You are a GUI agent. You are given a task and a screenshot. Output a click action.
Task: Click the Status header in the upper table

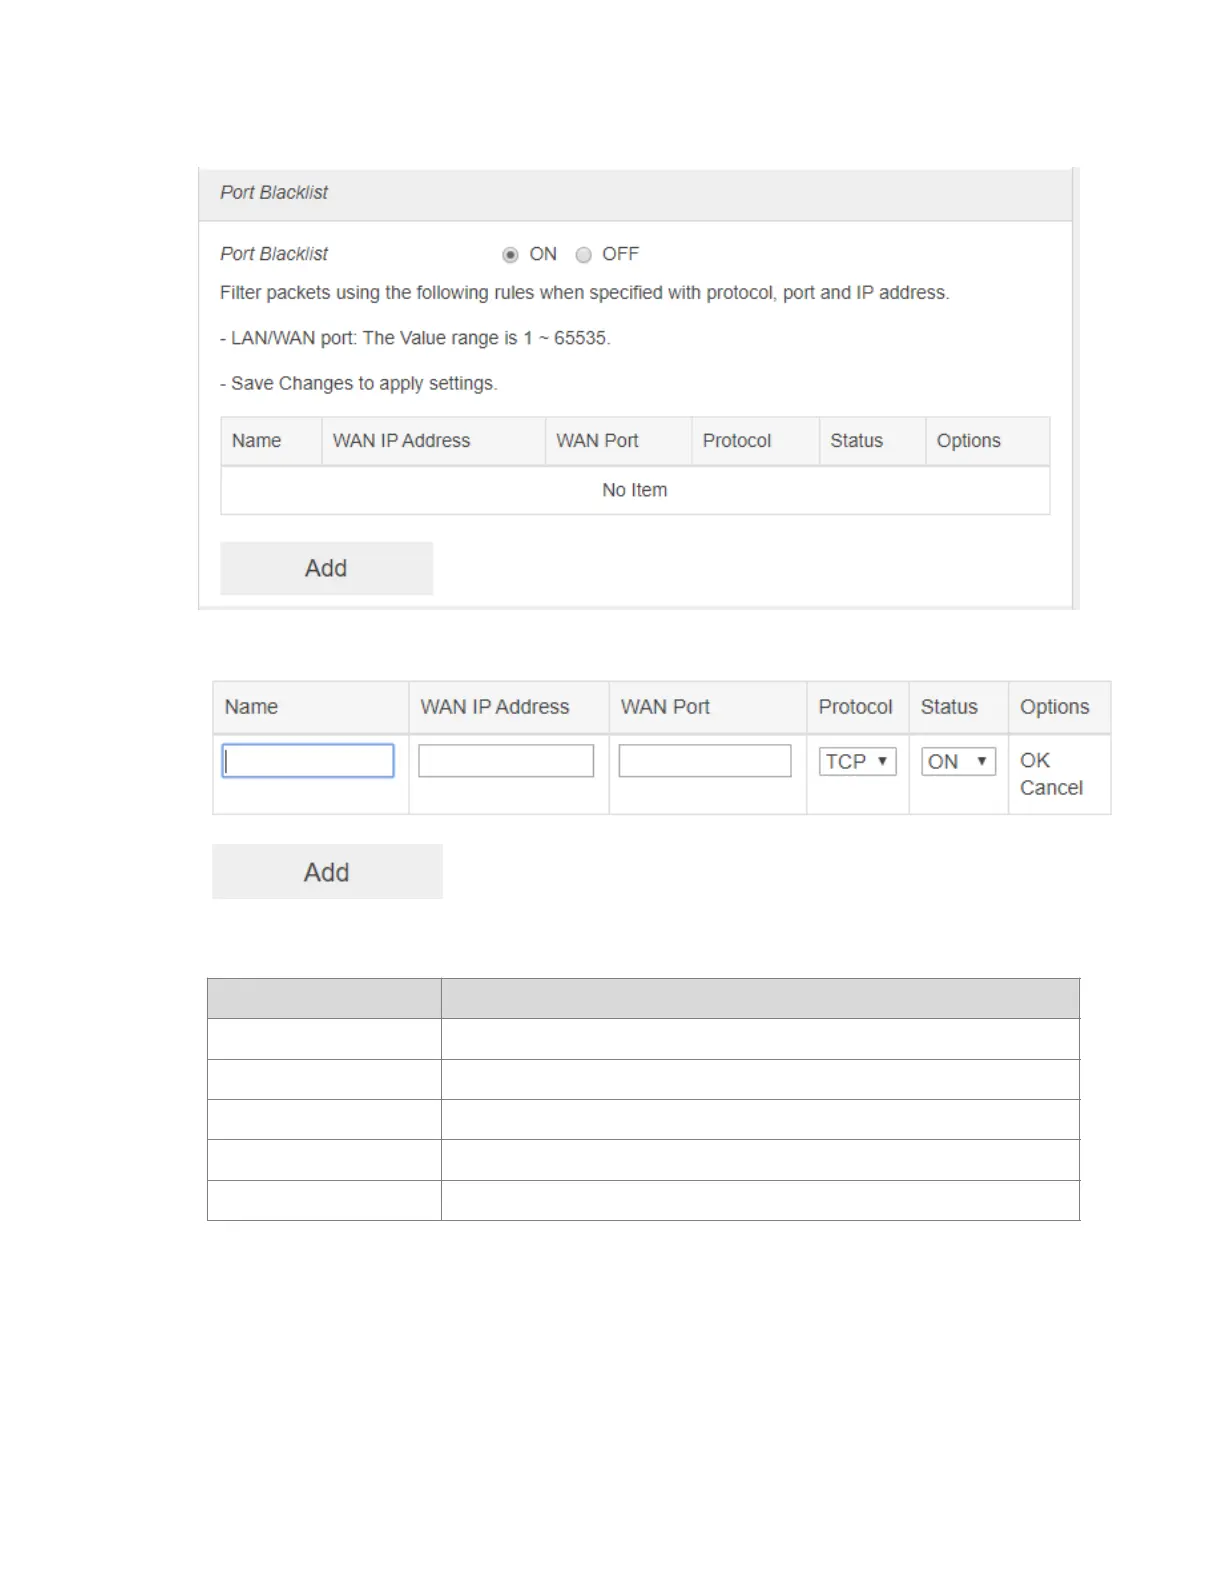point(856,441)
